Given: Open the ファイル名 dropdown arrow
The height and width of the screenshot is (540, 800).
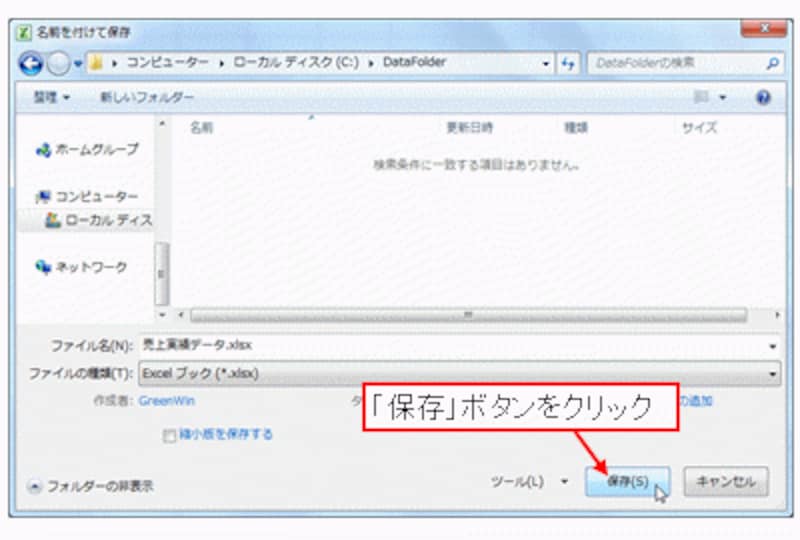Looking at the screenshot, I should click(x=773, y=346).
